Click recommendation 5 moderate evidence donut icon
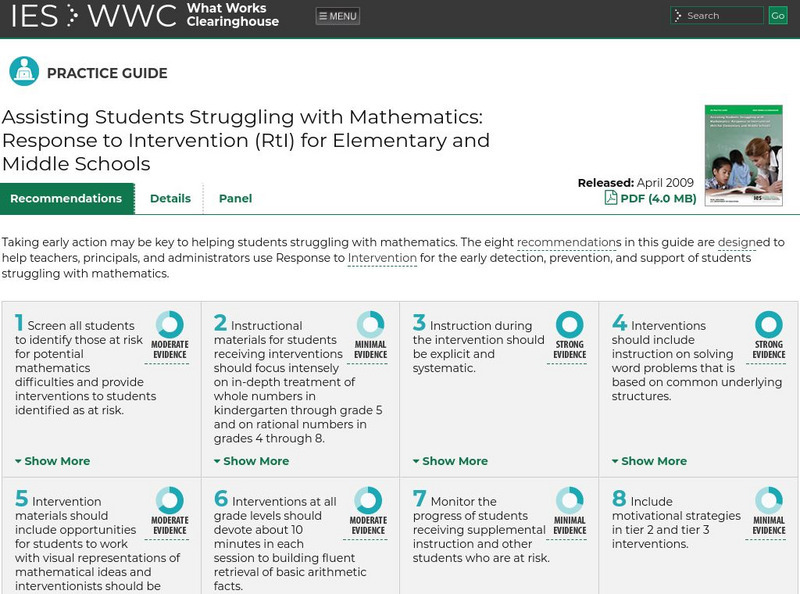 170,501
